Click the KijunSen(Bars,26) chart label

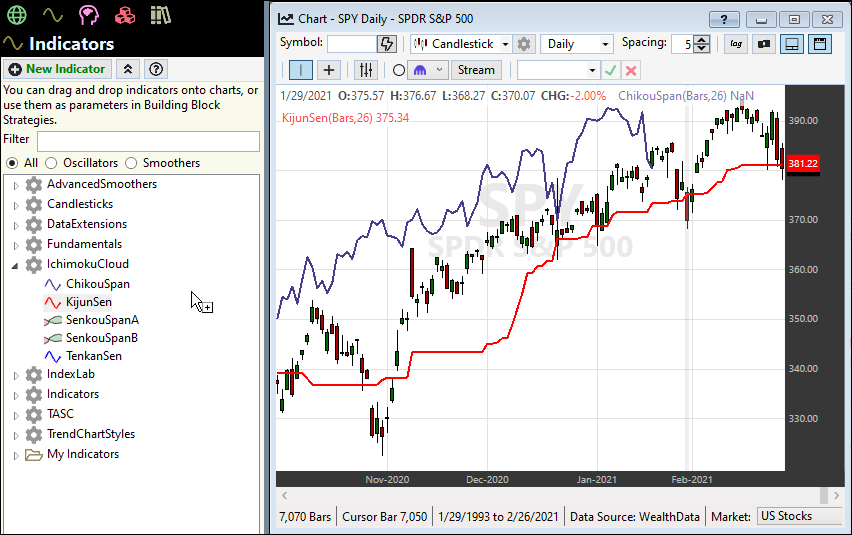click(x=345, y=118)
